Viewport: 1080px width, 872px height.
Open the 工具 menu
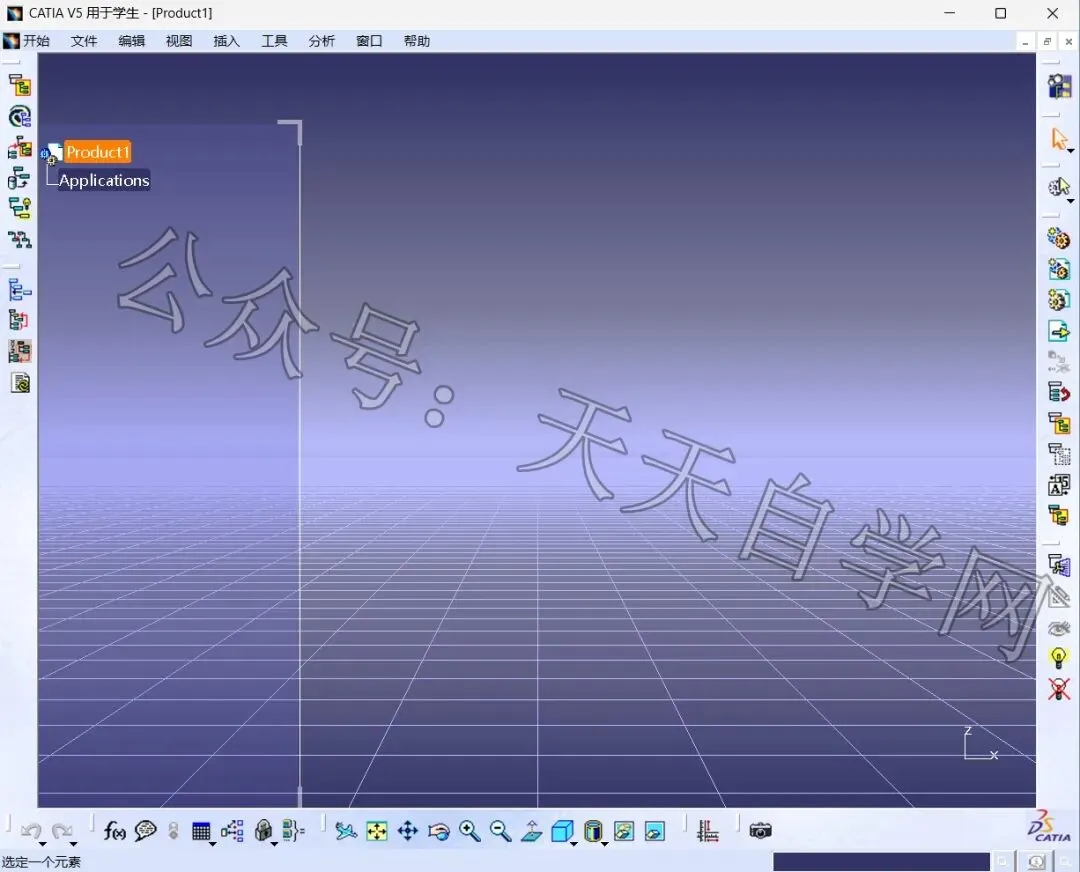pyautogui.click(x=274, y=41)
